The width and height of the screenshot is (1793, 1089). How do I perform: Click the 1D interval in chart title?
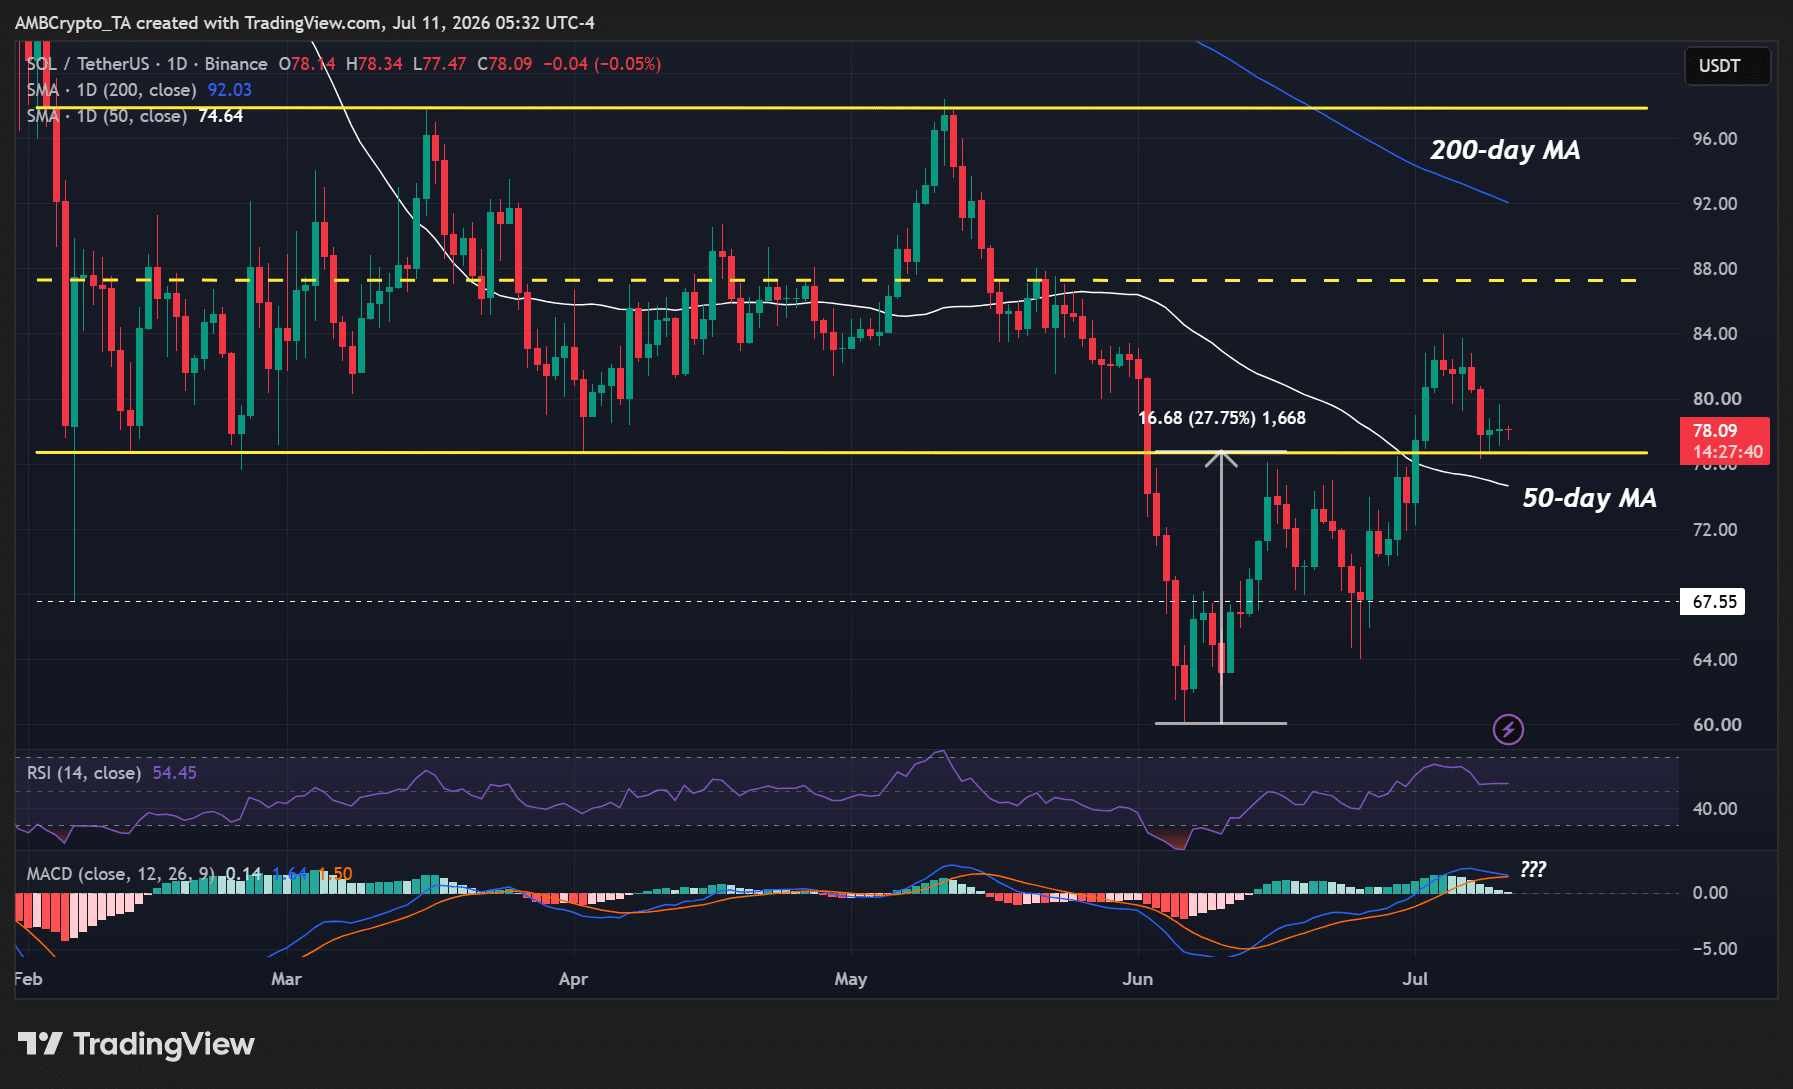click(x=177, y=64)
